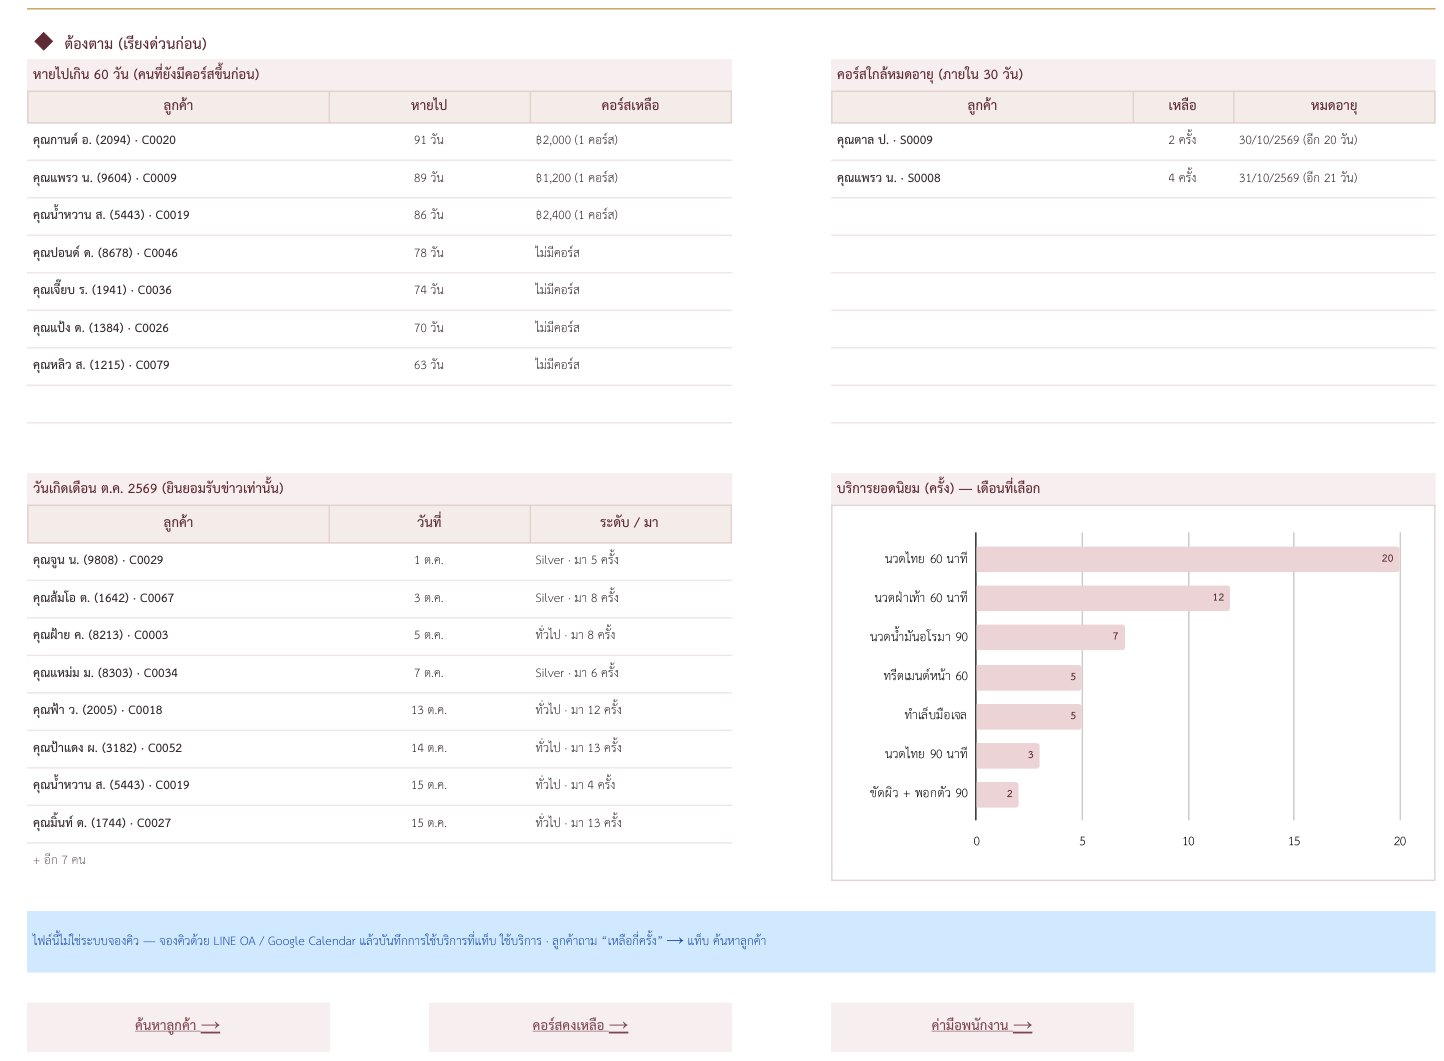Select birthday row คุณจูน น. (9808) · C0029
Image resolution: width=1444 pixels, height=1061 pixels.
(379, 560)
